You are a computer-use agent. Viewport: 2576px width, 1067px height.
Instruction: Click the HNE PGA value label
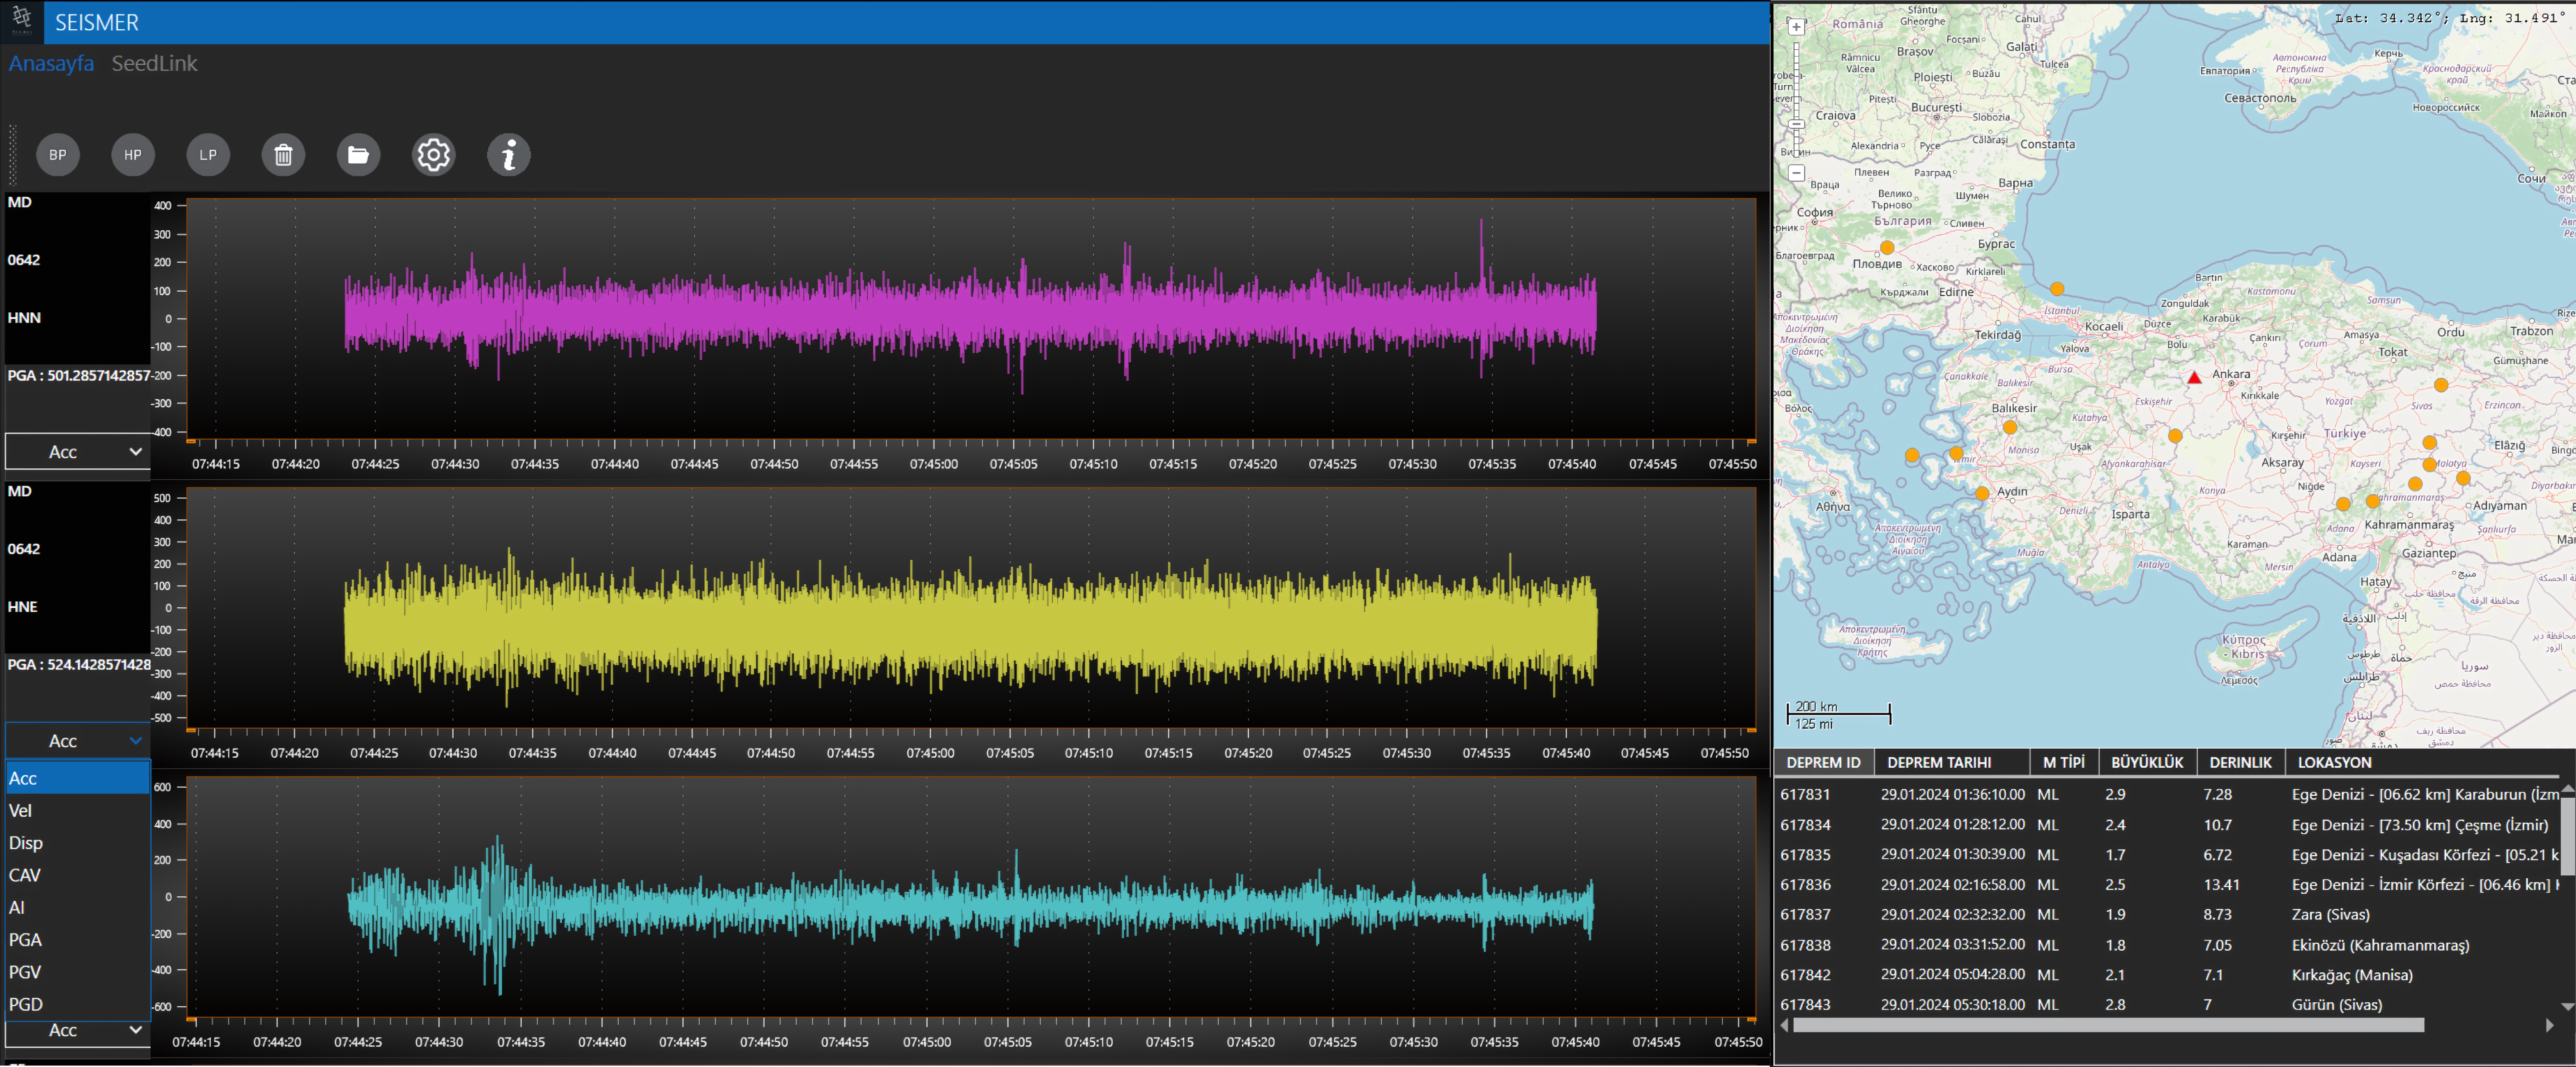coord(79,665)
